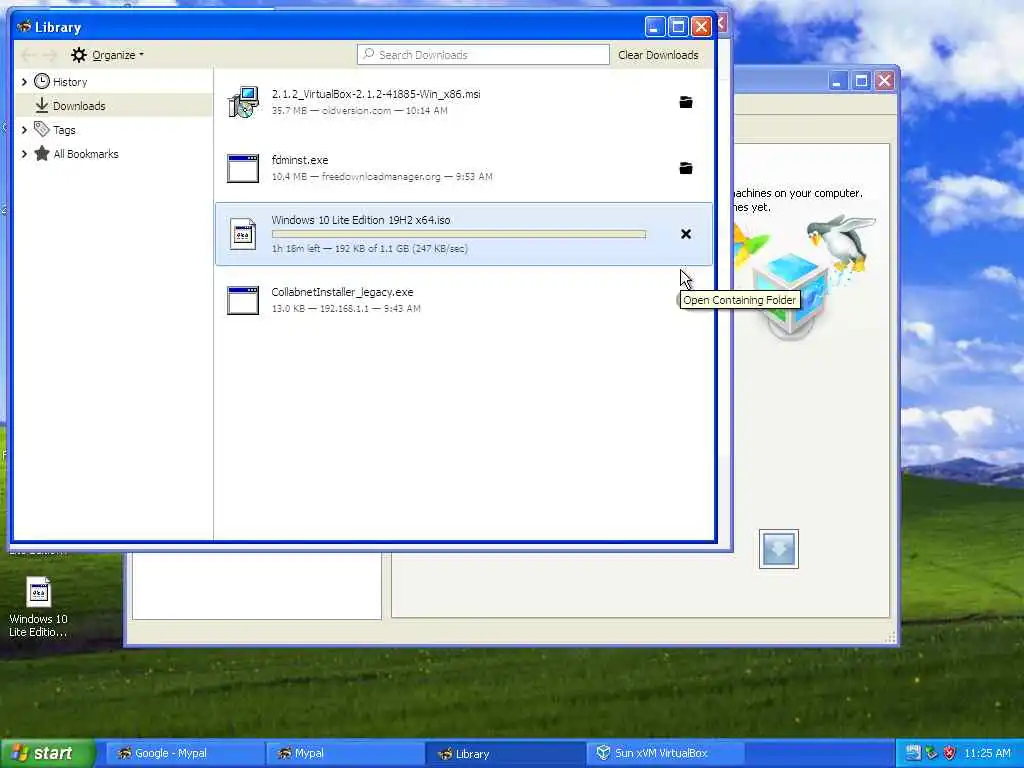1024x768 pixels.
Task: Click the oldversion.com source details line
Action: tap(360, 110)
